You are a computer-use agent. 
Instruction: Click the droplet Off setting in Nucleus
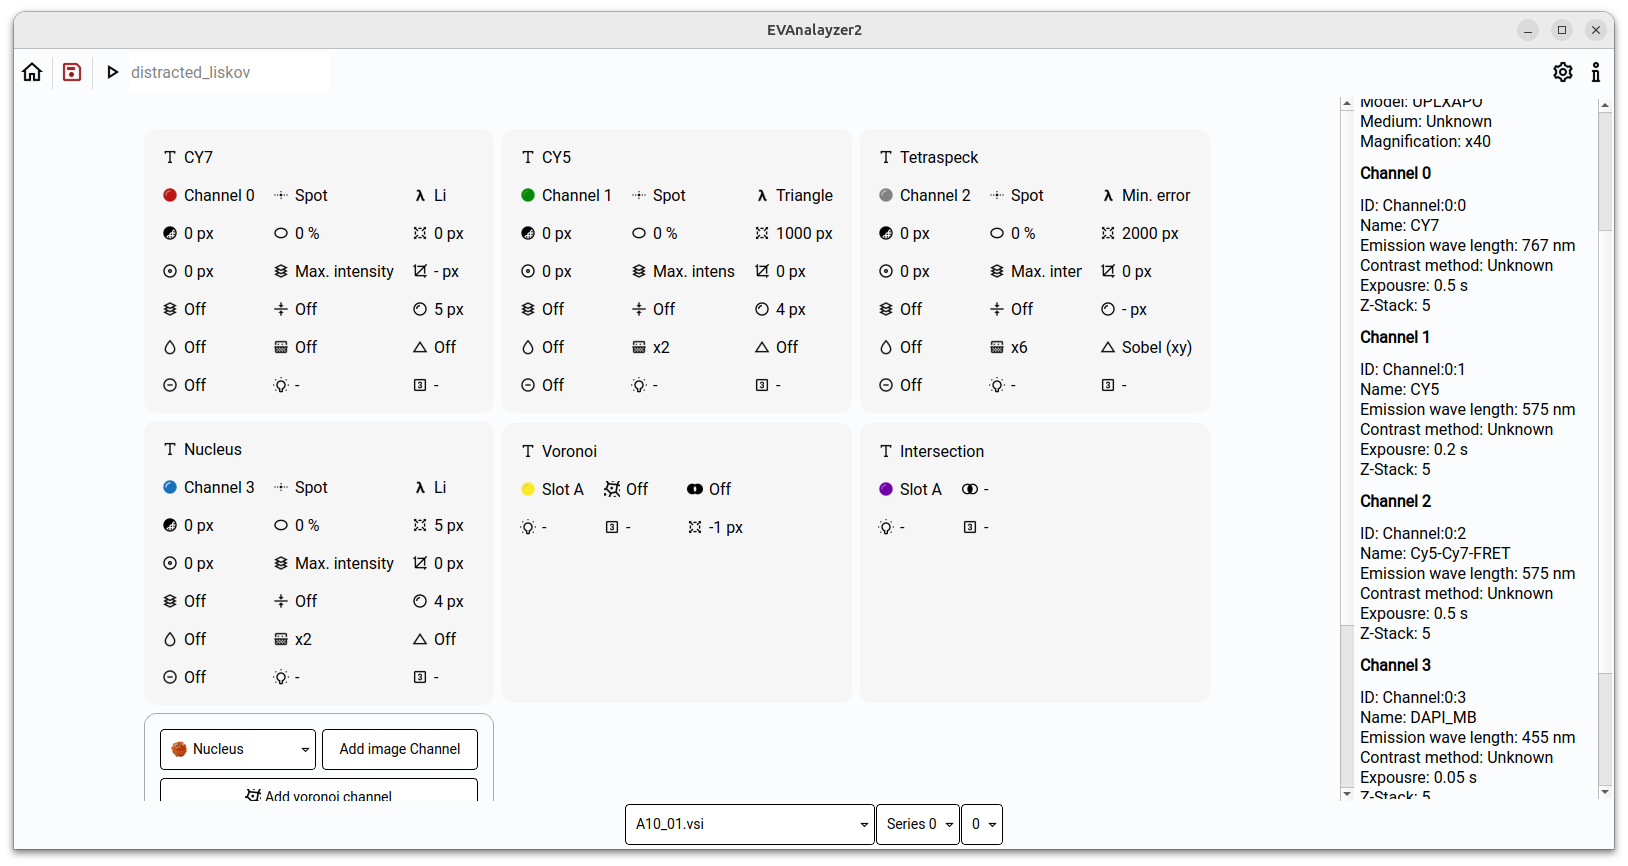185,639
